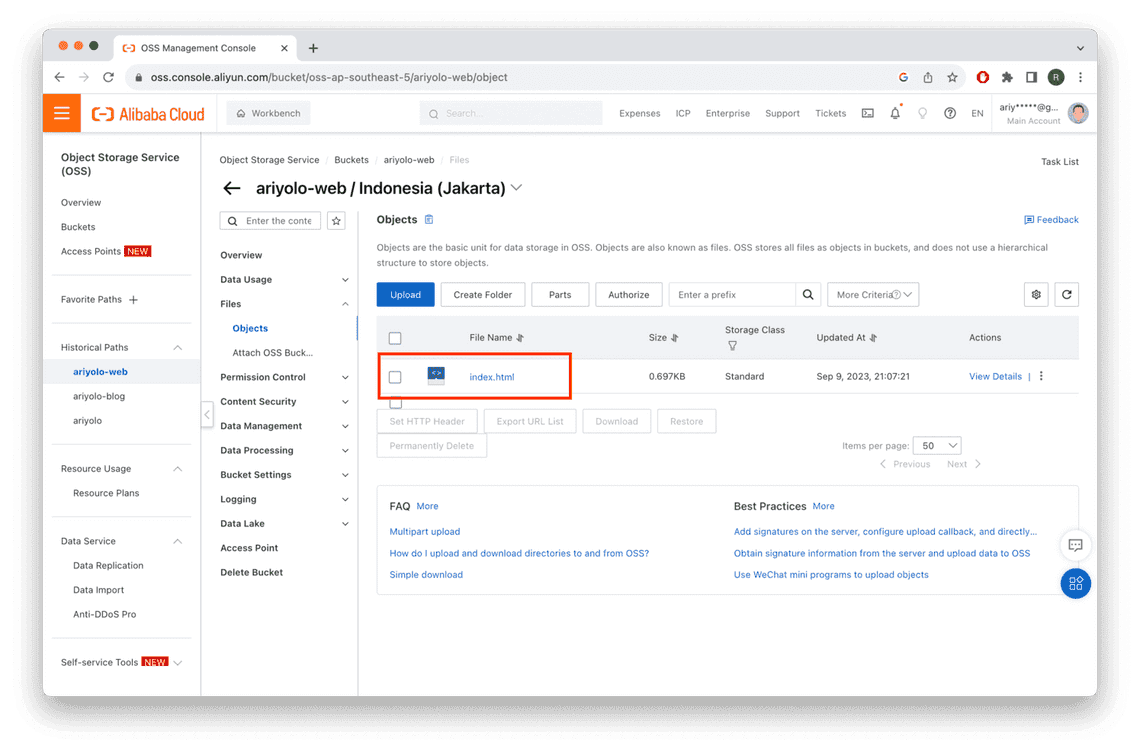Screen dimensions: 1140x753
Task: Click the blue Upload button
Action: 405,294
